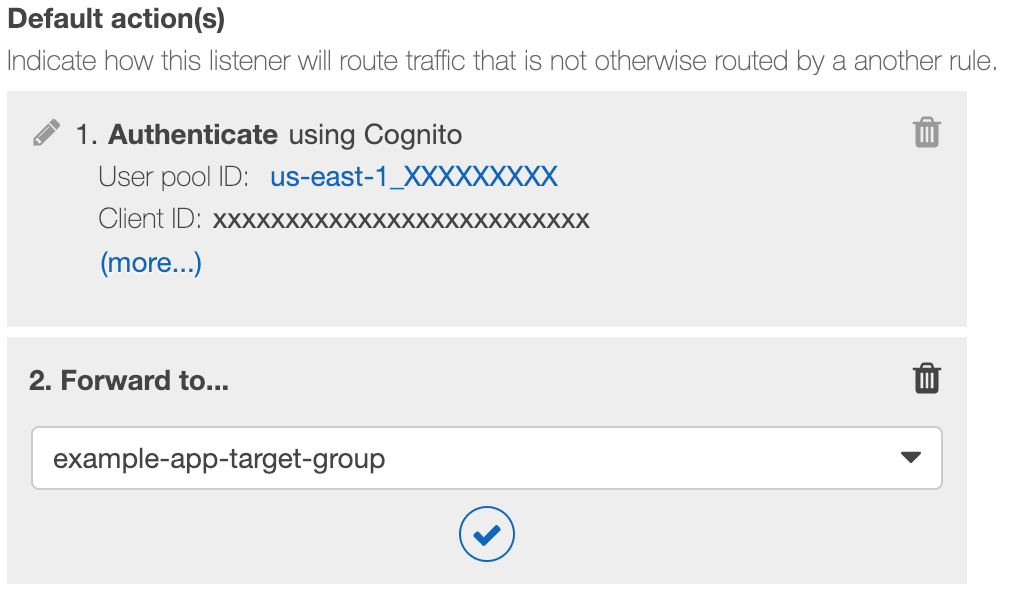Open the example-app-target-group dropdown
This screenshot has height=591, width=1010.
pos(487,458)
